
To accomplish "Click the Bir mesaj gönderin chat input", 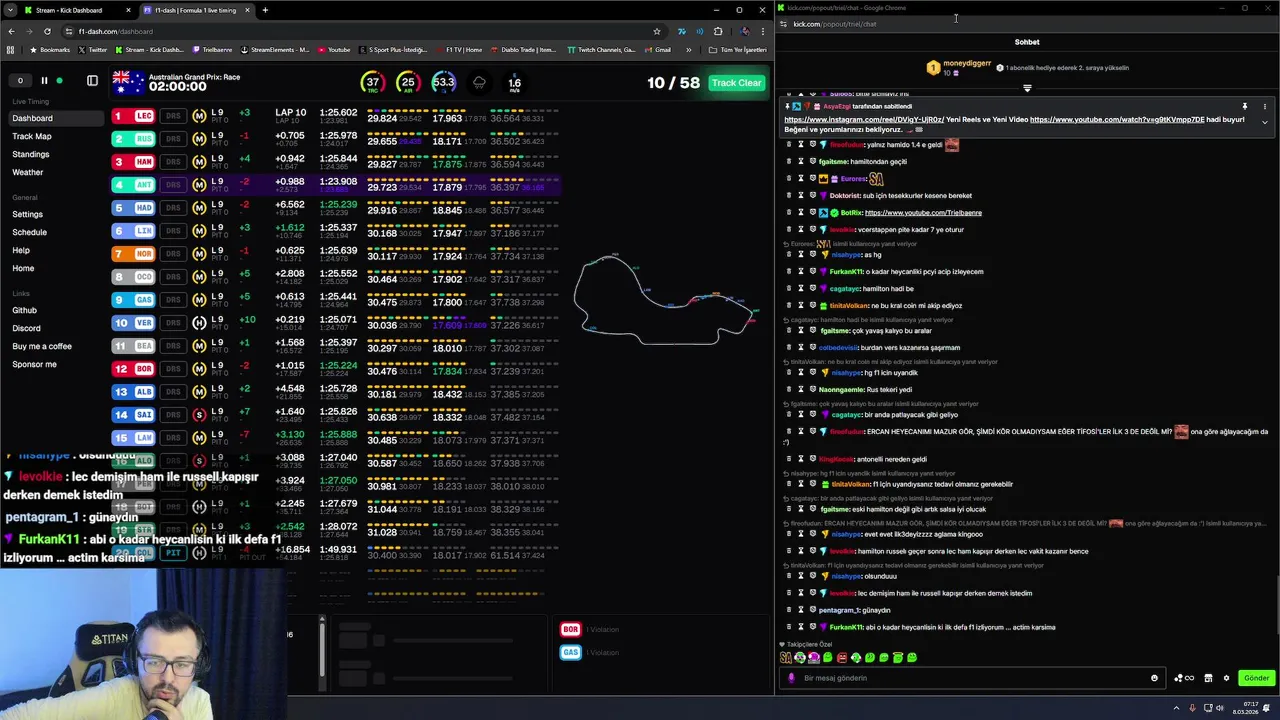I will (x=970, y=678).
